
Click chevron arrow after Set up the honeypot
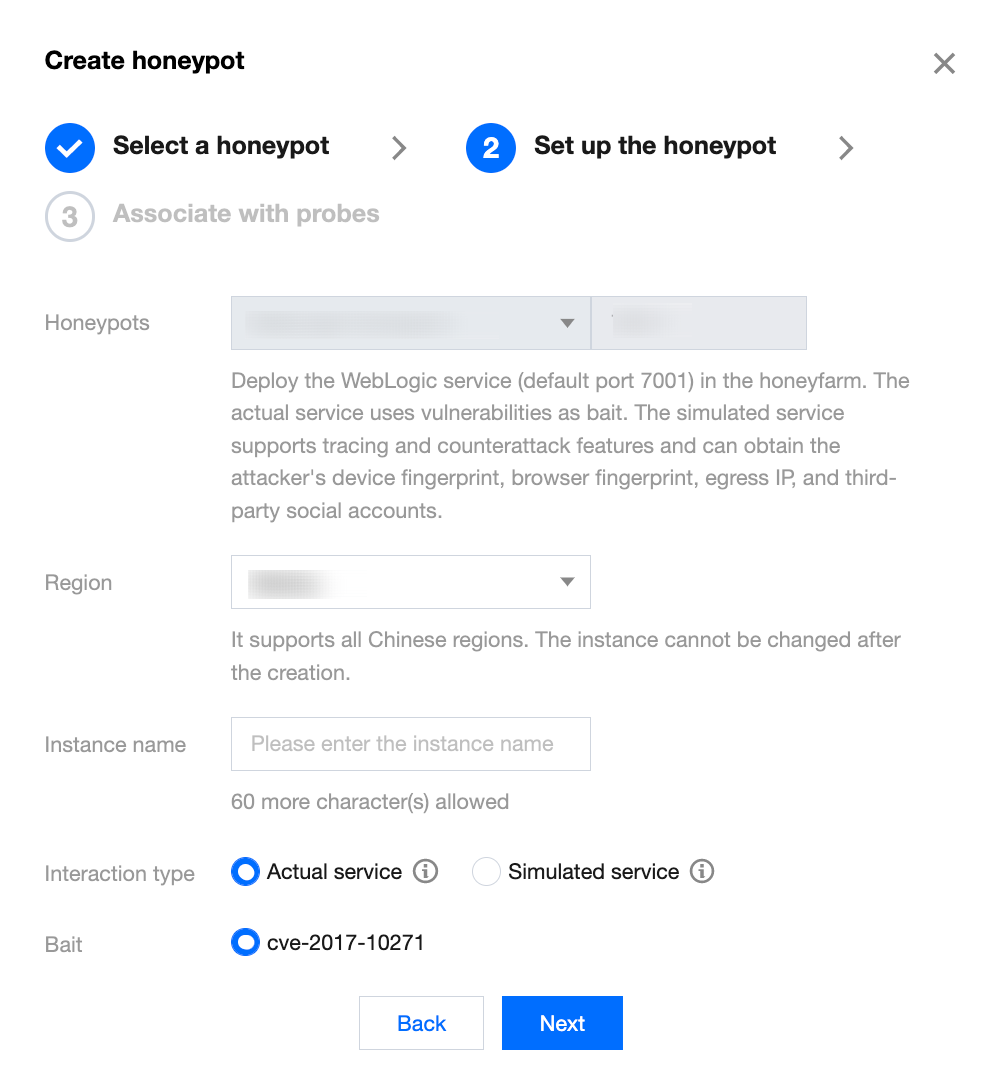point(846,148)
